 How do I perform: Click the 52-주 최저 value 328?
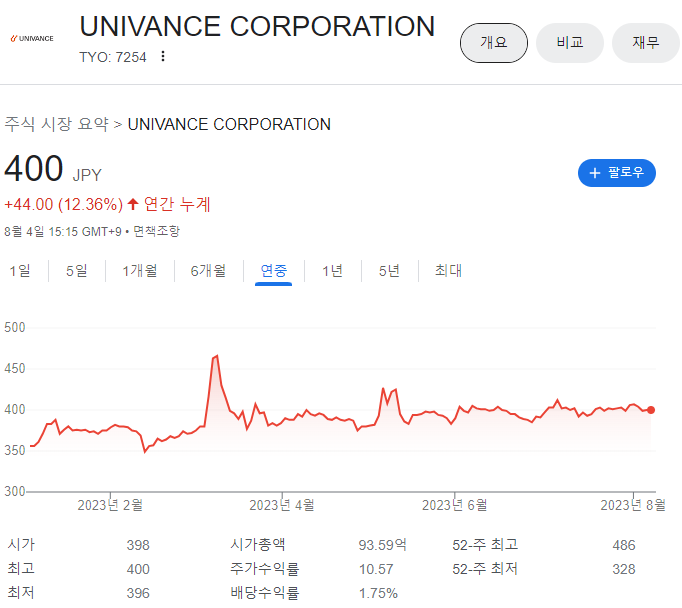point(624,569)
